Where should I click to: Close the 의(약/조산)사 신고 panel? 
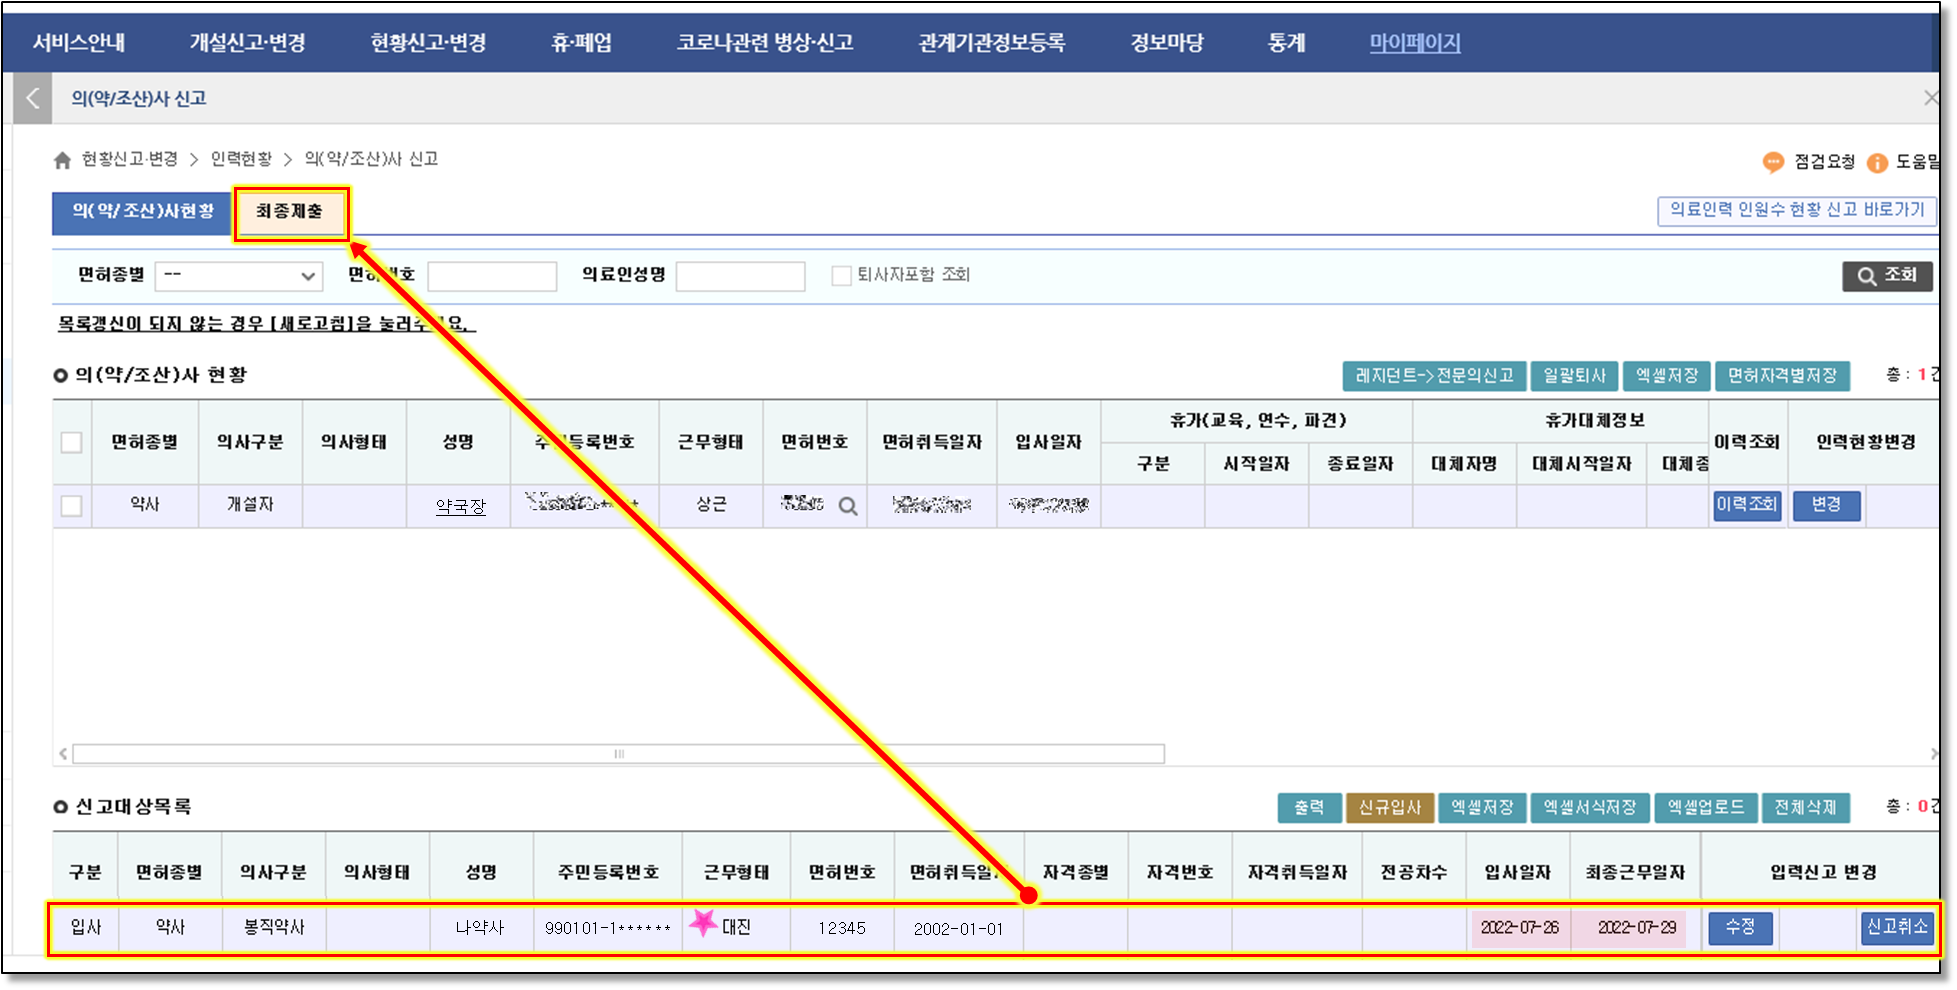1930,98
